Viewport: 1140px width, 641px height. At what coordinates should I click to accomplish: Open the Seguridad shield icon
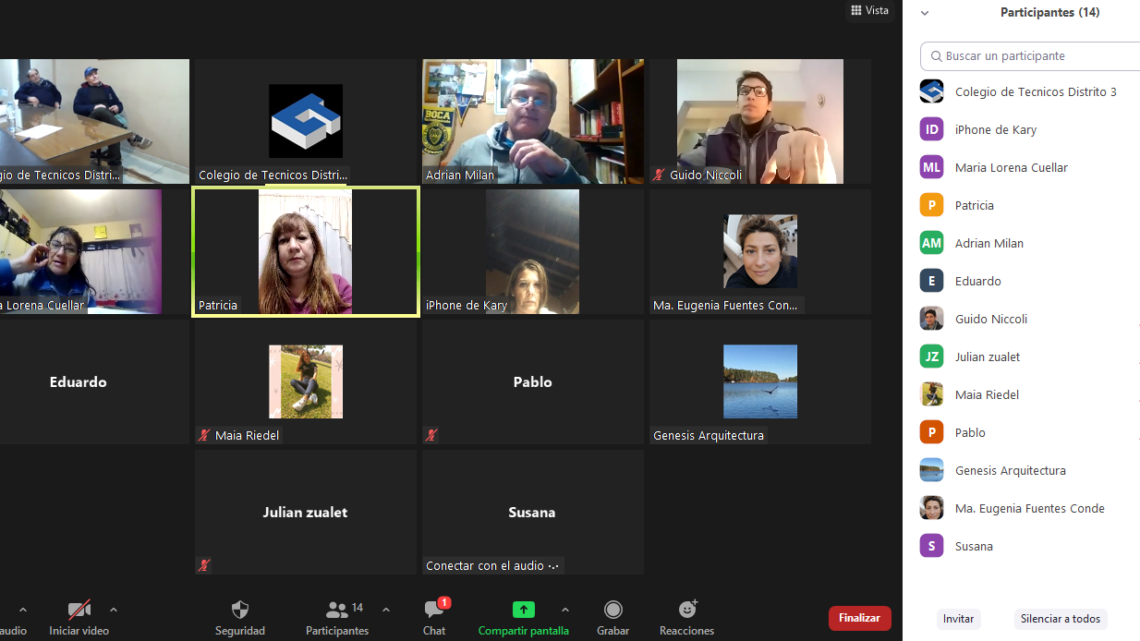pyautogui.click(x=240, y=610)
